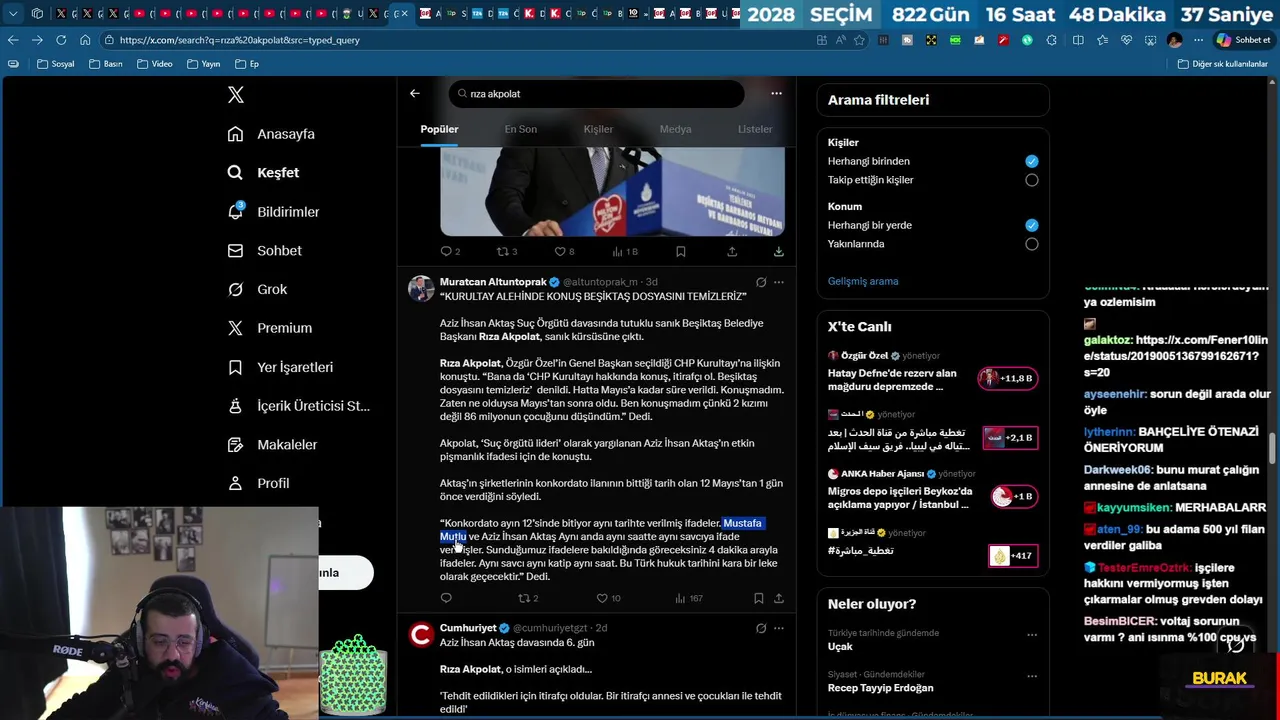Open İçerik Üreticisi Stüdyosu
The width and height of the screenshot is (1280, 720).
(x=298, y=406)
